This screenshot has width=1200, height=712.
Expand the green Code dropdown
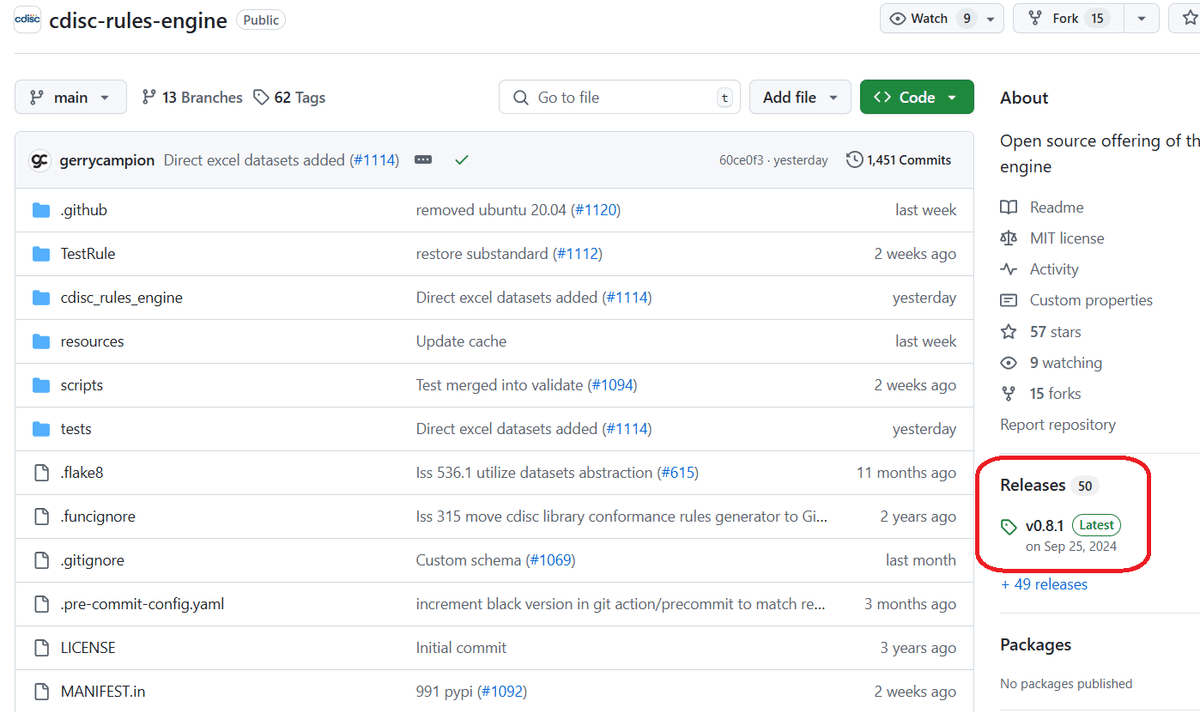pyautogui.click(x=916, y=97)
